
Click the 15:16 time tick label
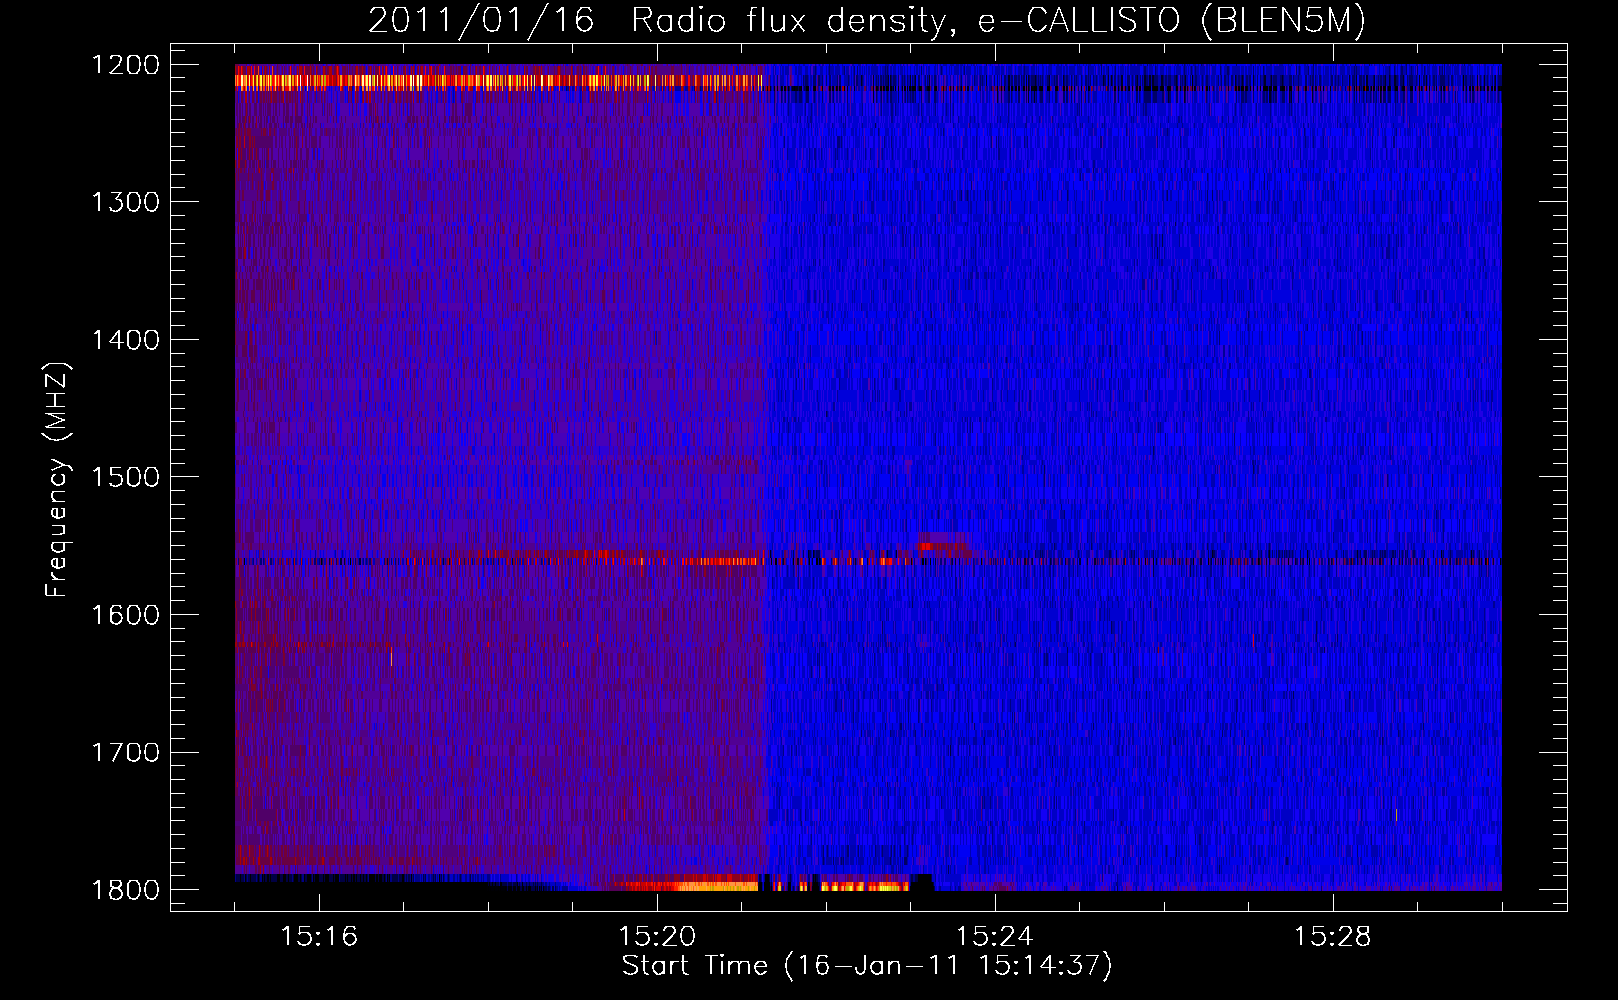[319, 937]
